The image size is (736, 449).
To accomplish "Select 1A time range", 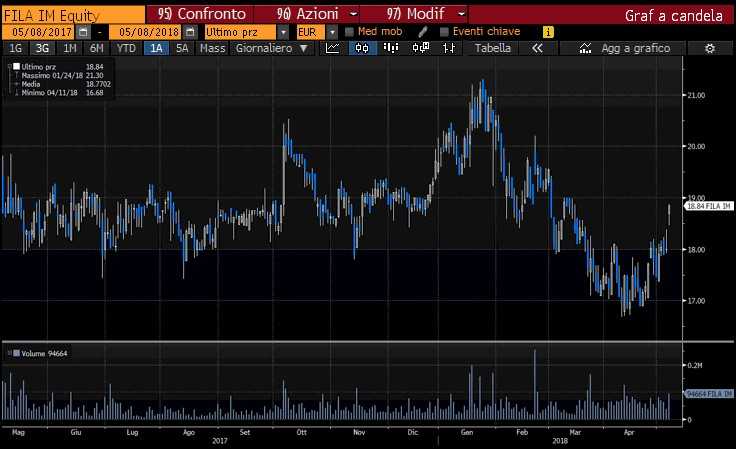I will pos(156,48).
